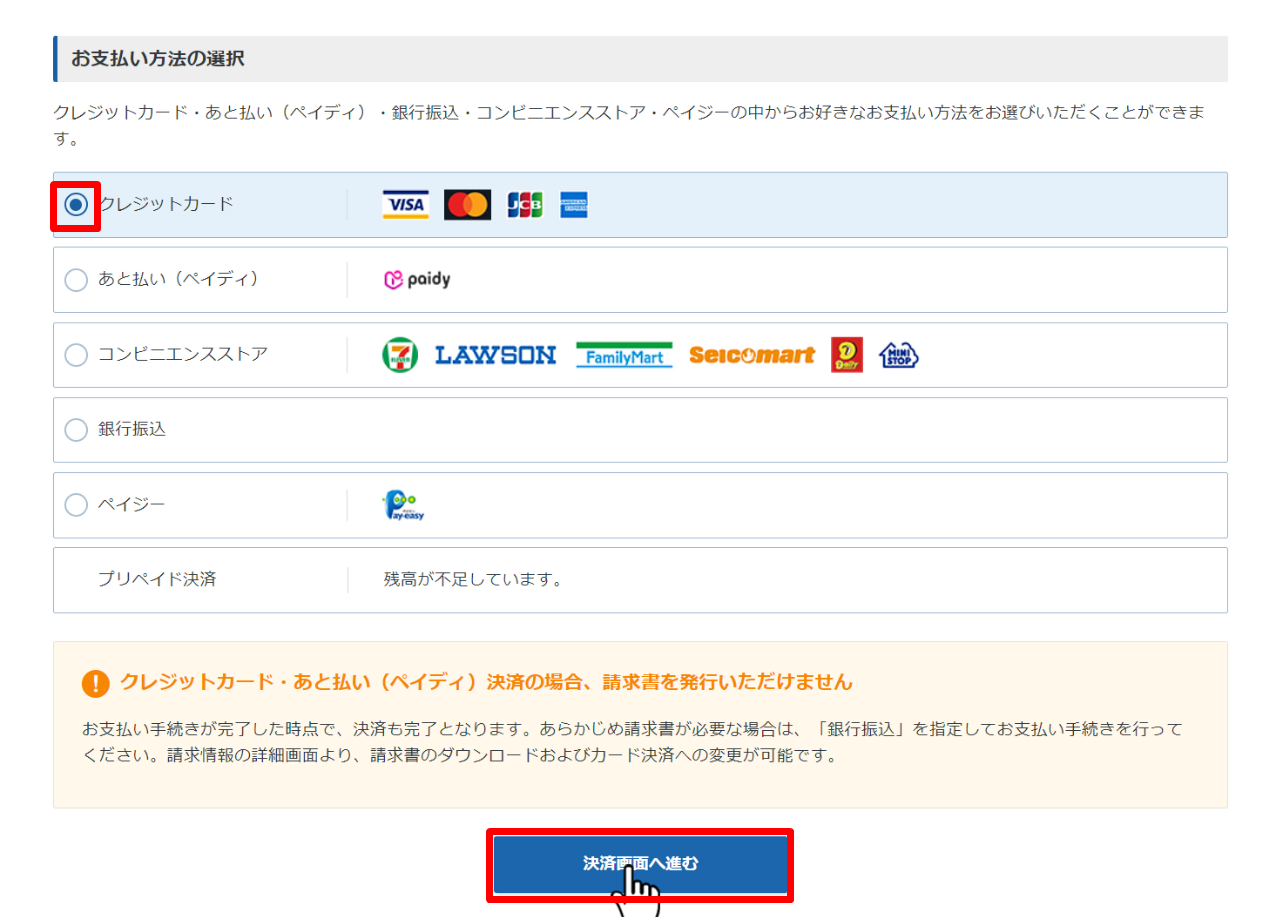This screenshot has height=917, width=1279.
Task: Select the あと払い（ペイディ） payment option
Action: 76,279
